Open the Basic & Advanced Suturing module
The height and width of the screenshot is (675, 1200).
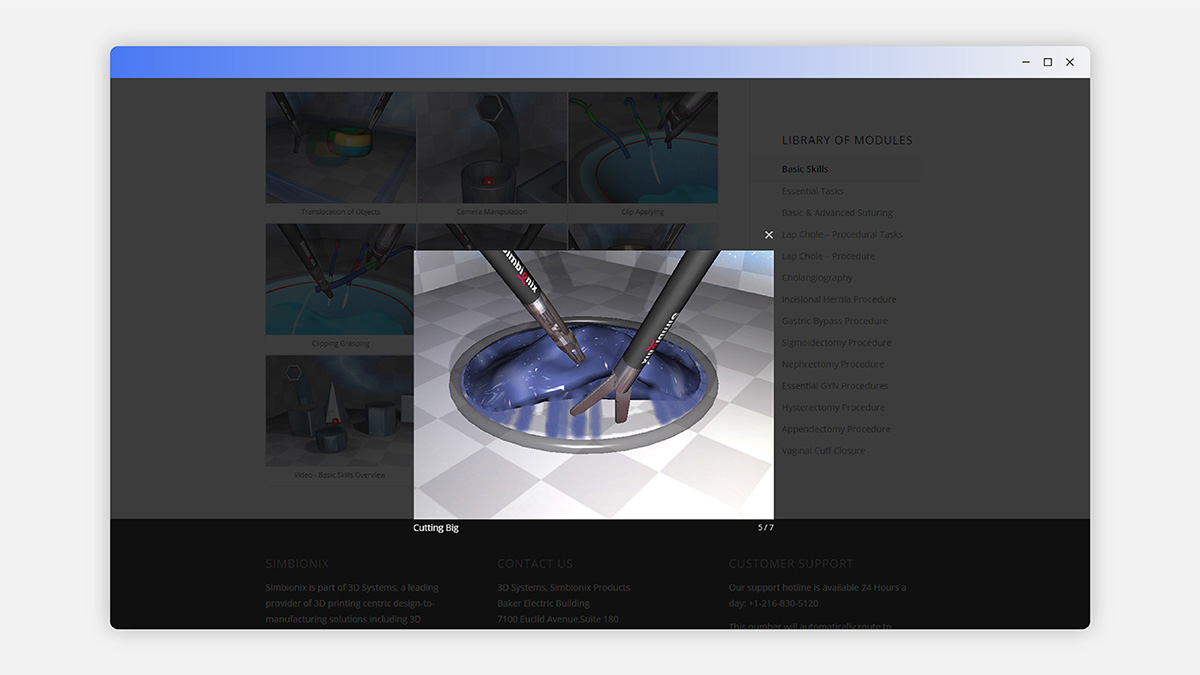coord(837,213)
